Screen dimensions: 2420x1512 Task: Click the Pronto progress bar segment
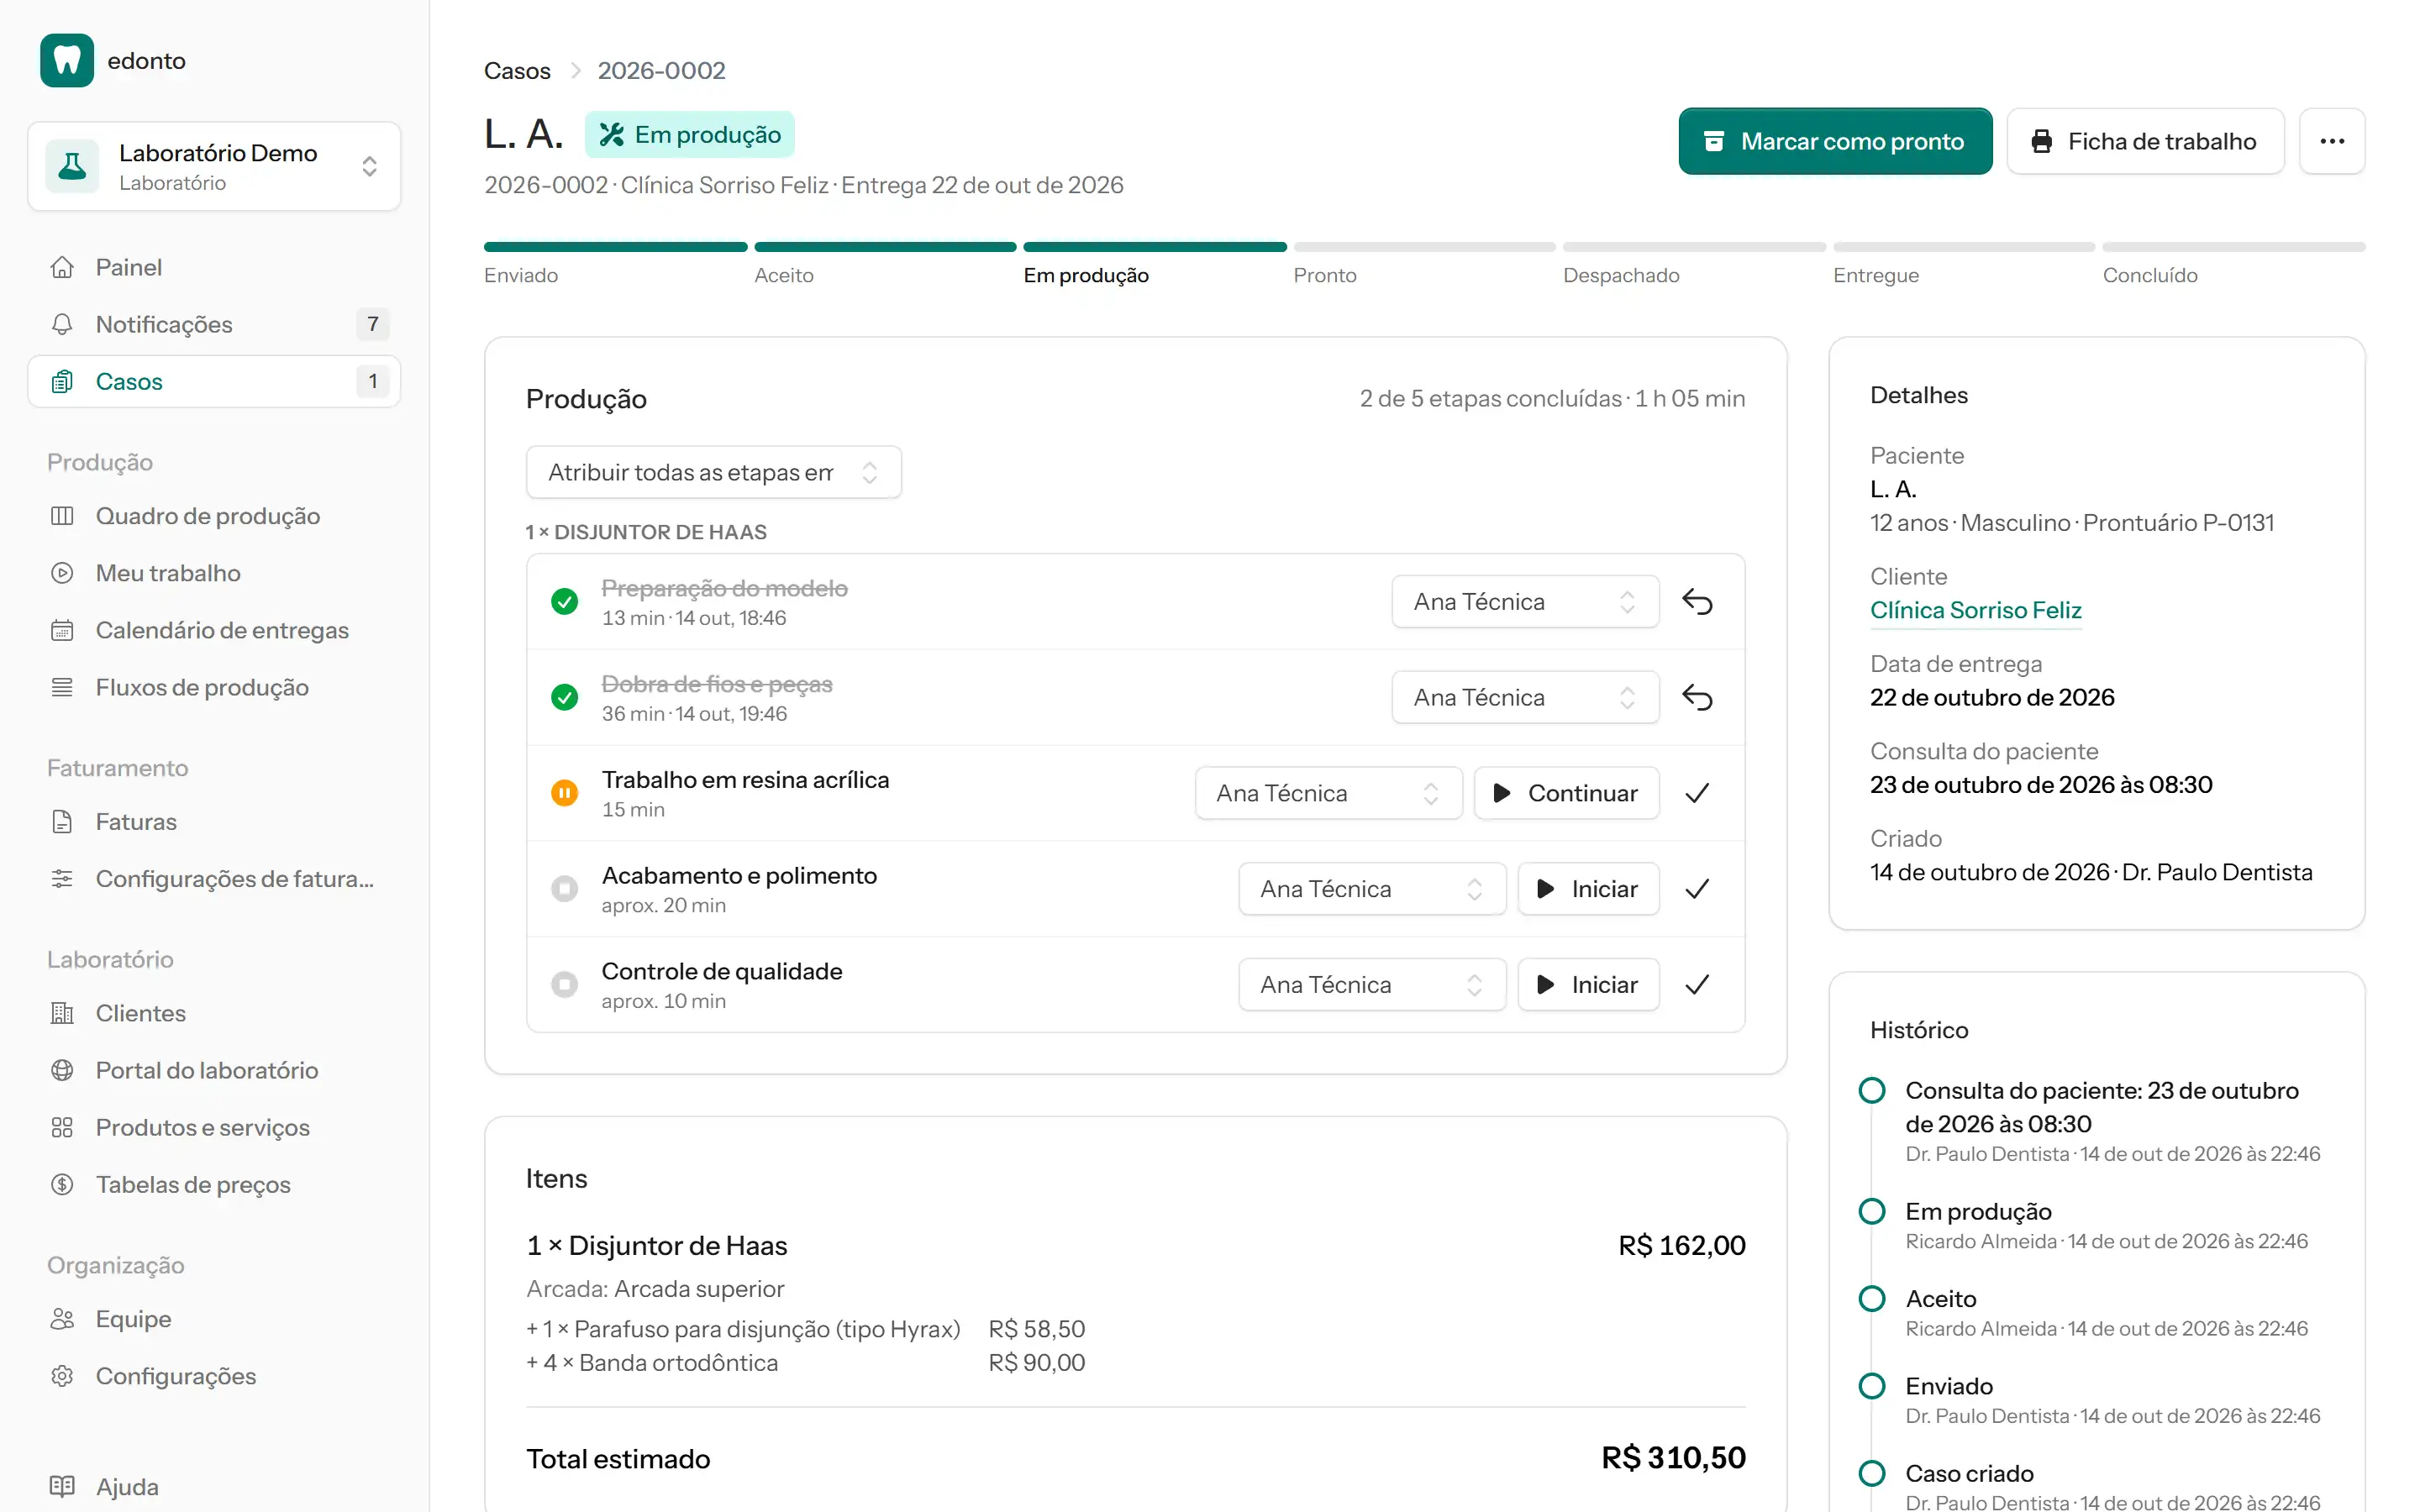(1424, 247)
